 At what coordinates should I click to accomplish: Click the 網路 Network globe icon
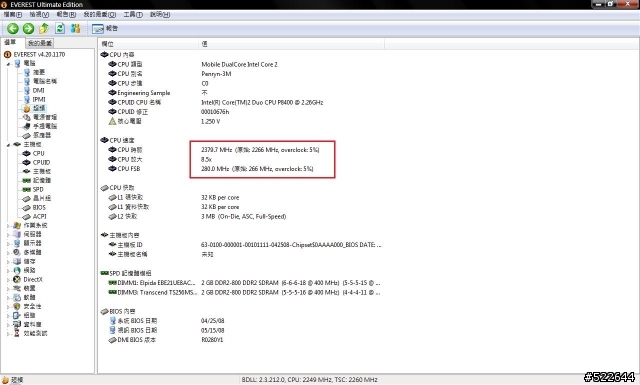(17, 270)
